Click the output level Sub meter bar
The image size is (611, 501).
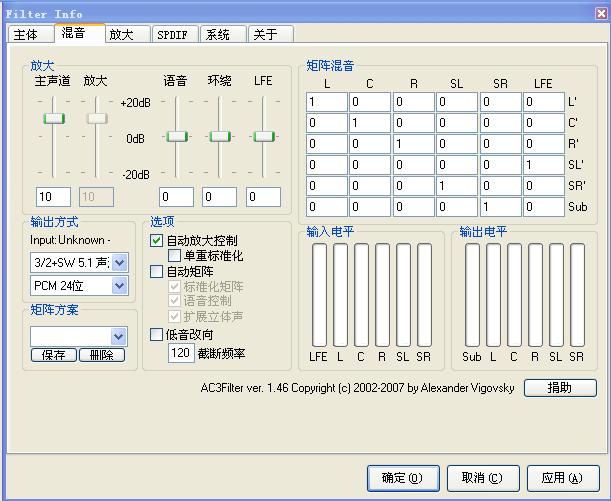point(472,295)
